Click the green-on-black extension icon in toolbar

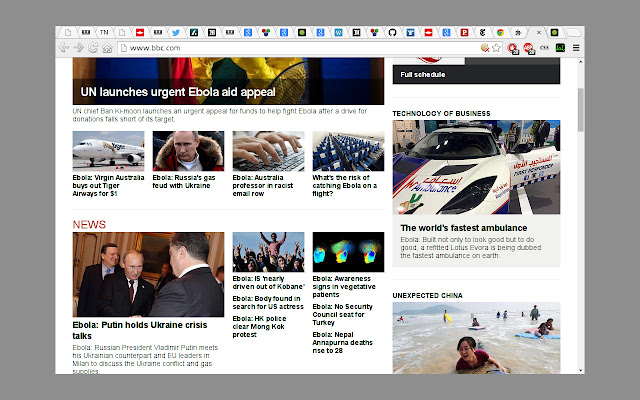pos(560,48)
